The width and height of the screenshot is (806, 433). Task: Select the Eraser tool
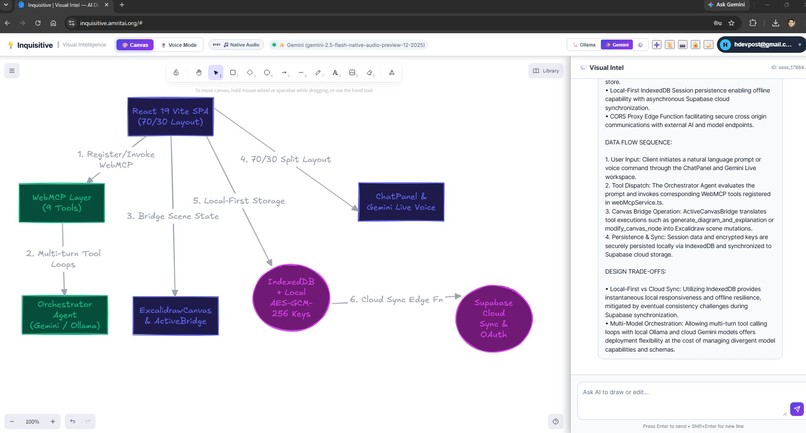[370, 73]
